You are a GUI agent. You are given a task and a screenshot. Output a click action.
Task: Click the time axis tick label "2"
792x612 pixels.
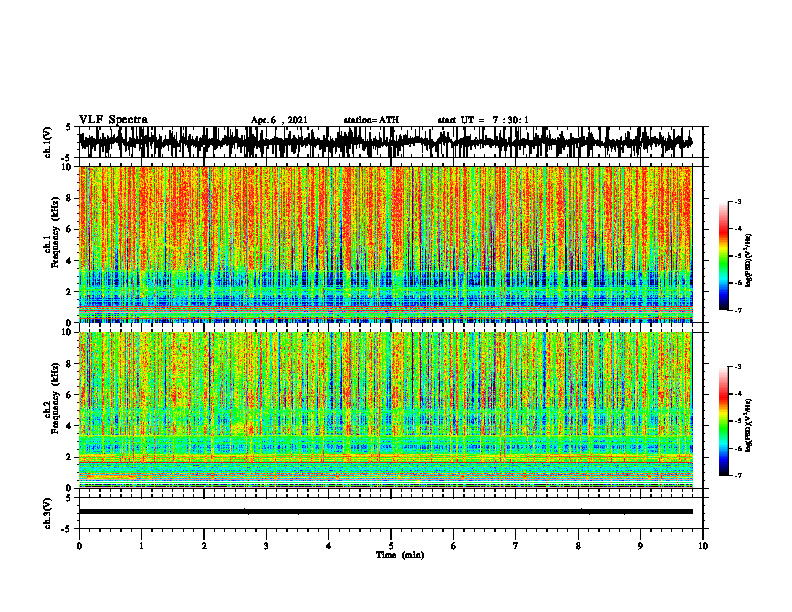pyautogui.click(x=204, y=546)
